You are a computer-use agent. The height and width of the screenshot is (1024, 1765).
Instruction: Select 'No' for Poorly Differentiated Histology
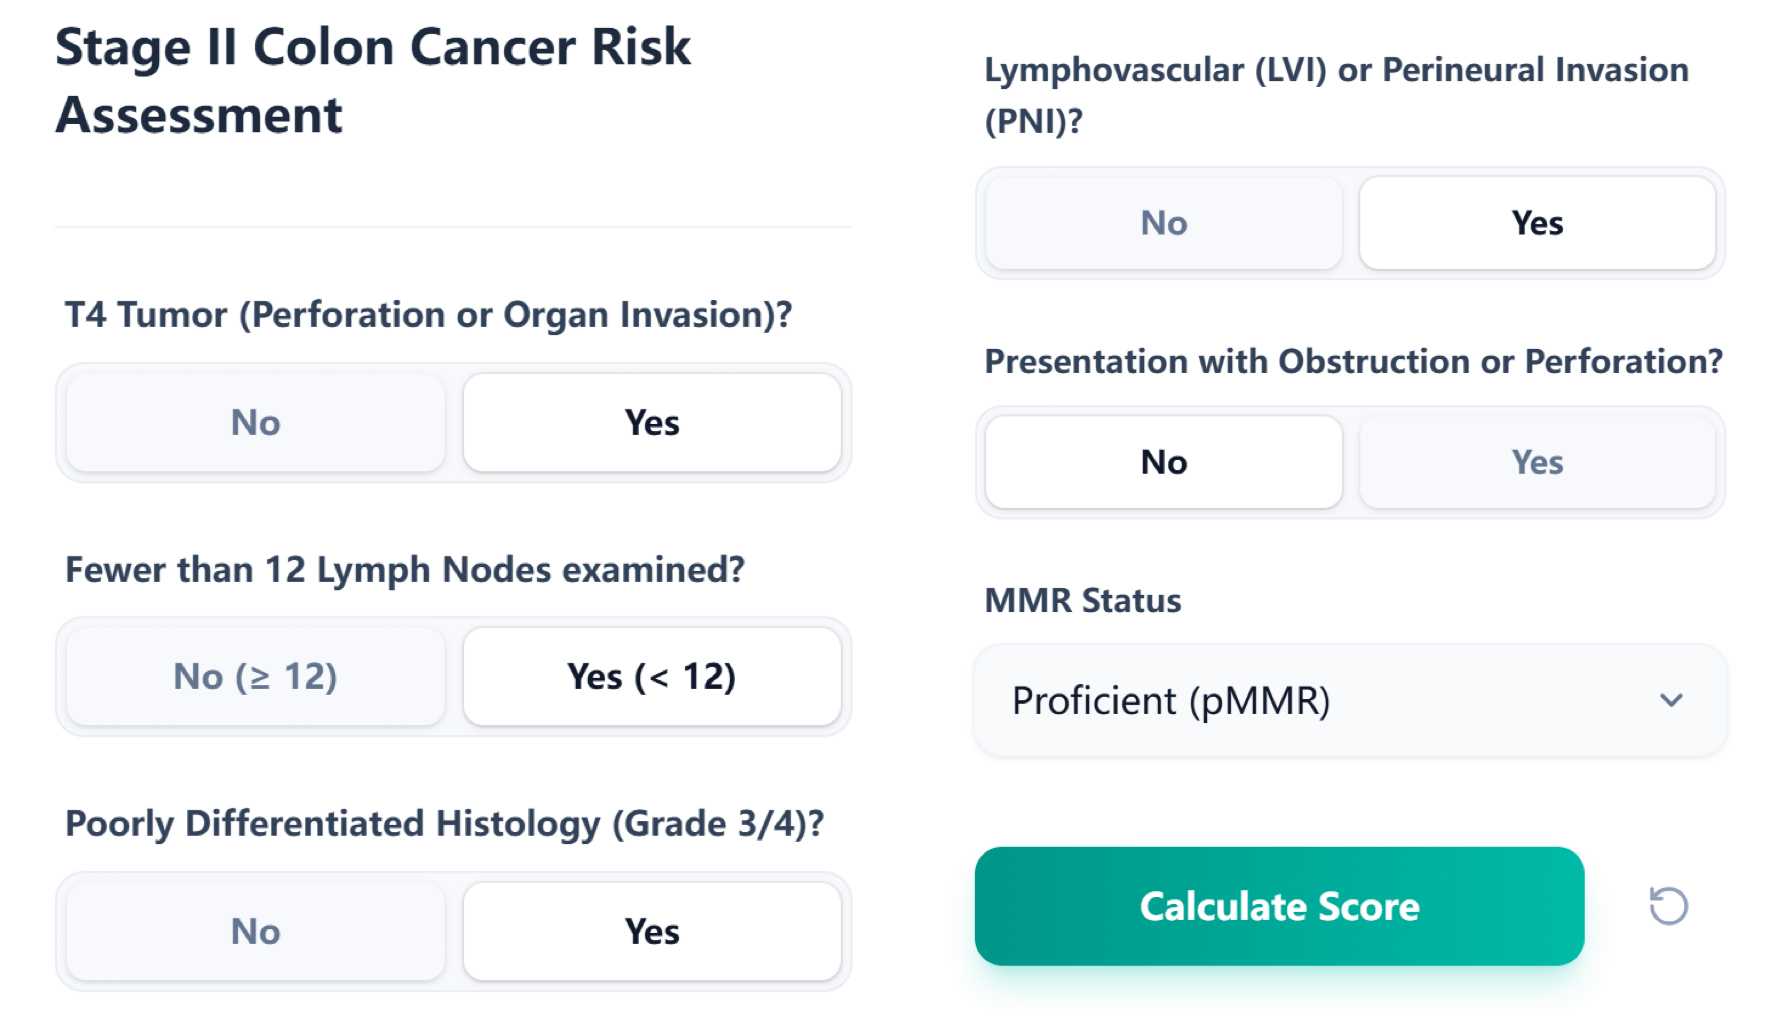253,931
